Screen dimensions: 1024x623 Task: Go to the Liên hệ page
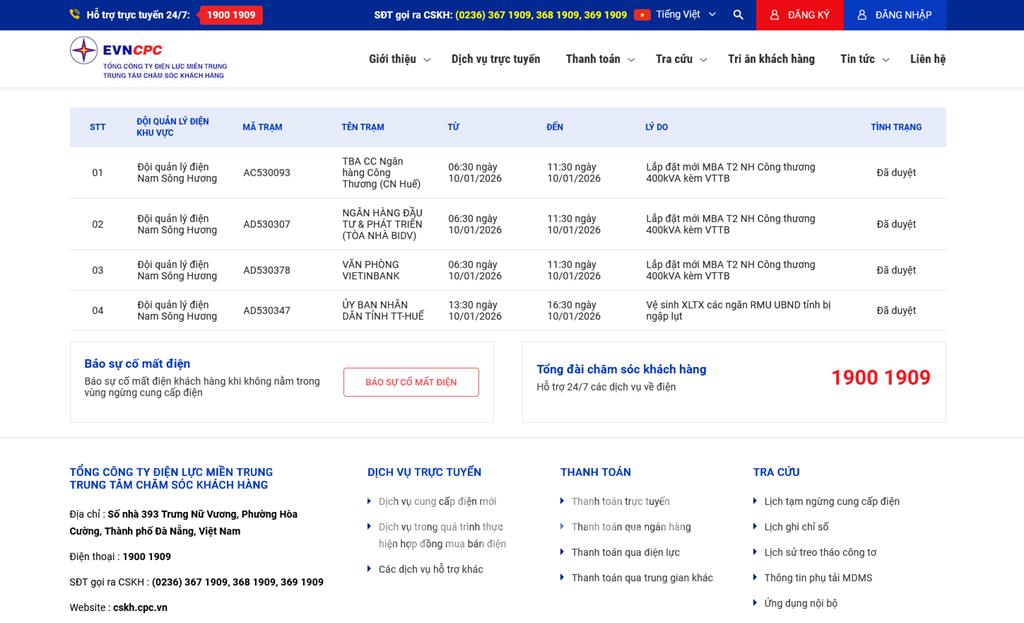point(927,59)
